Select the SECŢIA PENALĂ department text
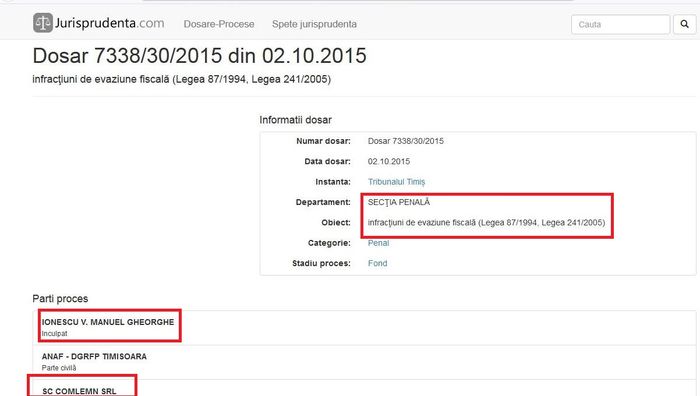This screenshot has width=700, height=396. [x=399, y=202]
